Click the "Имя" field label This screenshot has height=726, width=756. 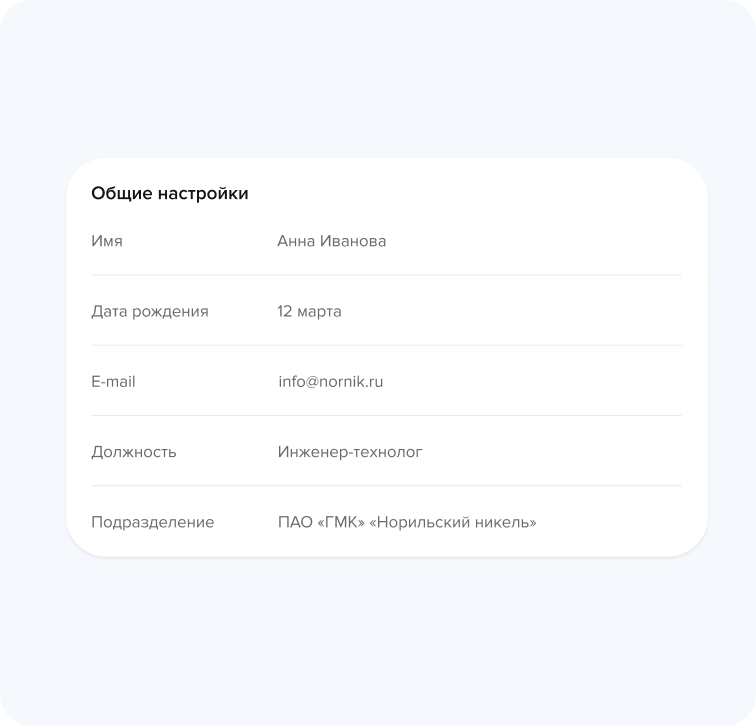pyautogui.click(x=107, y=241)
